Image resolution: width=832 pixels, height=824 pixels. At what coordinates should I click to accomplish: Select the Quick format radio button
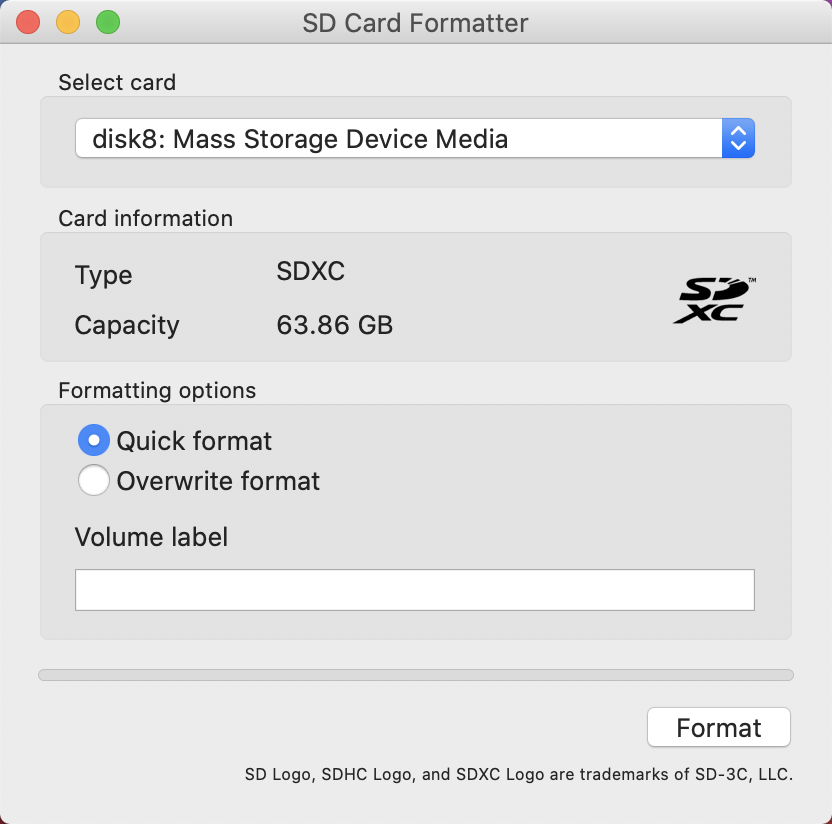[94, 440]
